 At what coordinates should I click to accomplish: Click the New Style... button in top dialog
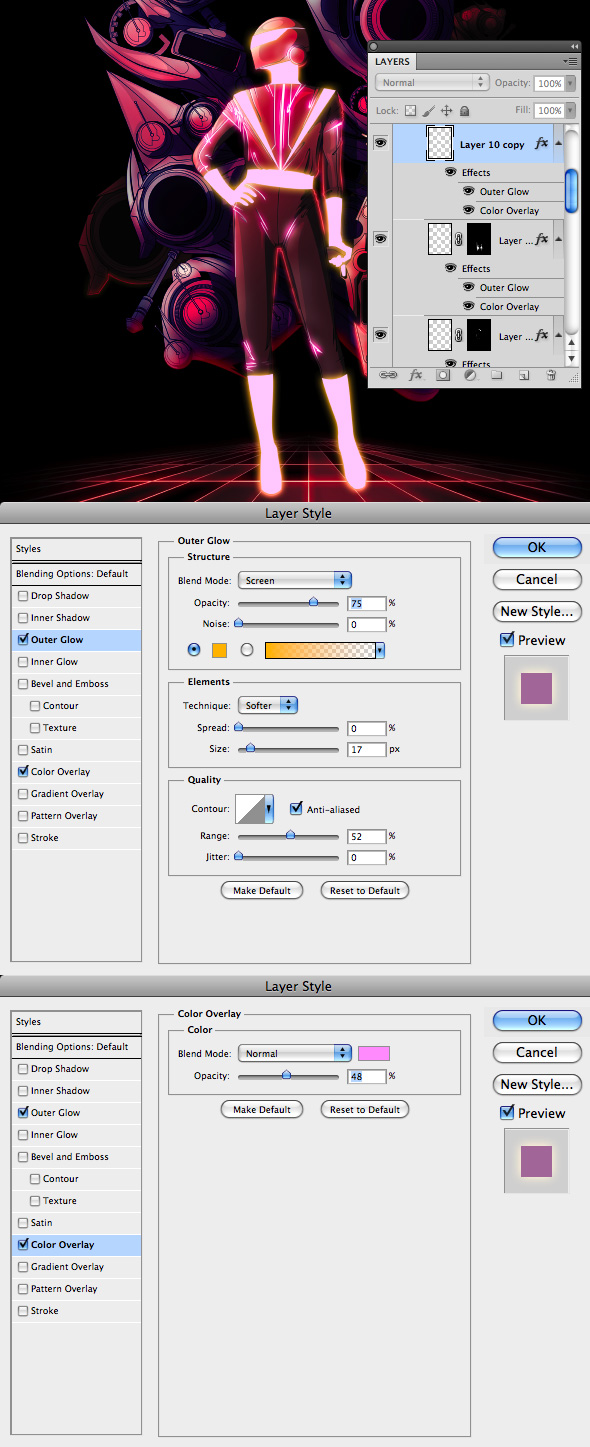(x=537, y=611)
